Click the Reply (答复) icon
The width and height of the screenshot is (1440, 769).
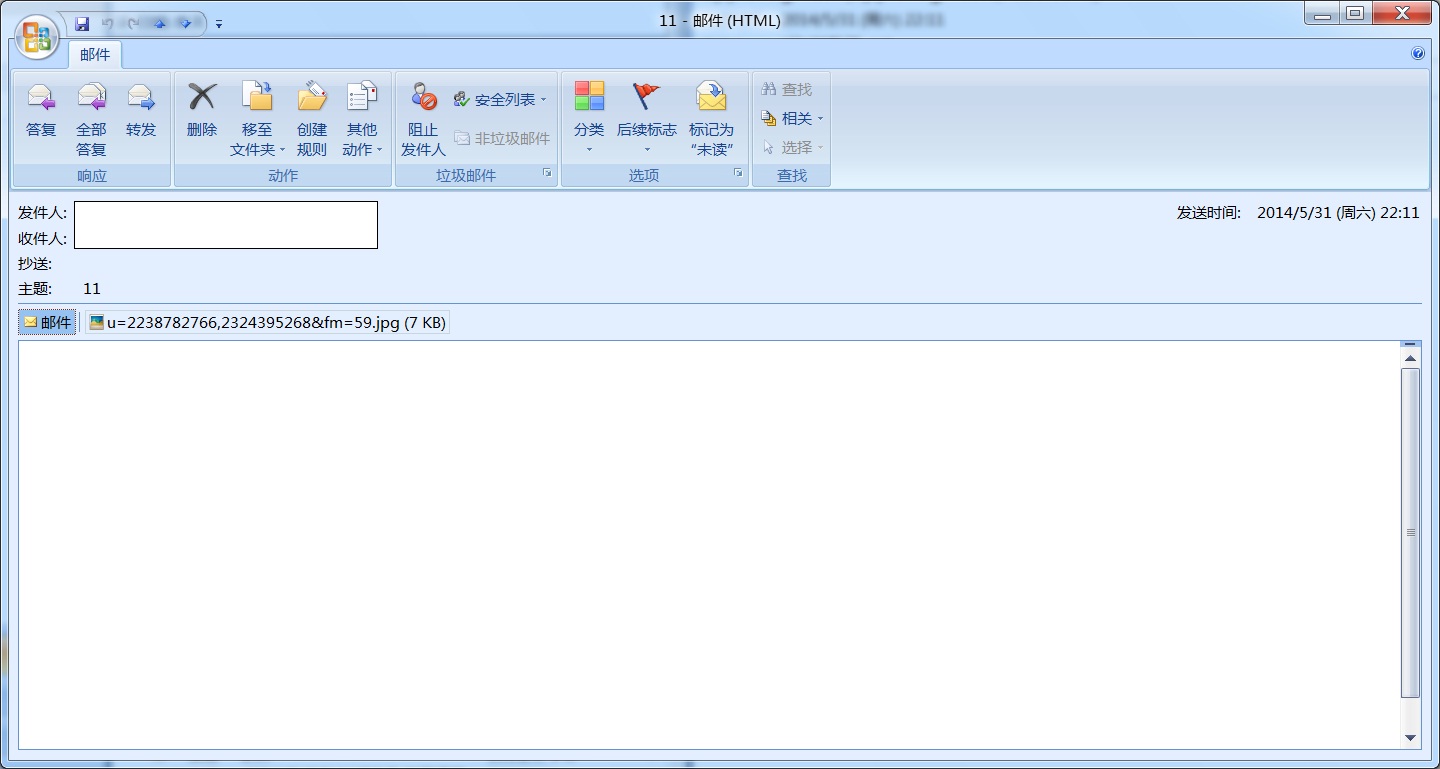pos(41,97)
